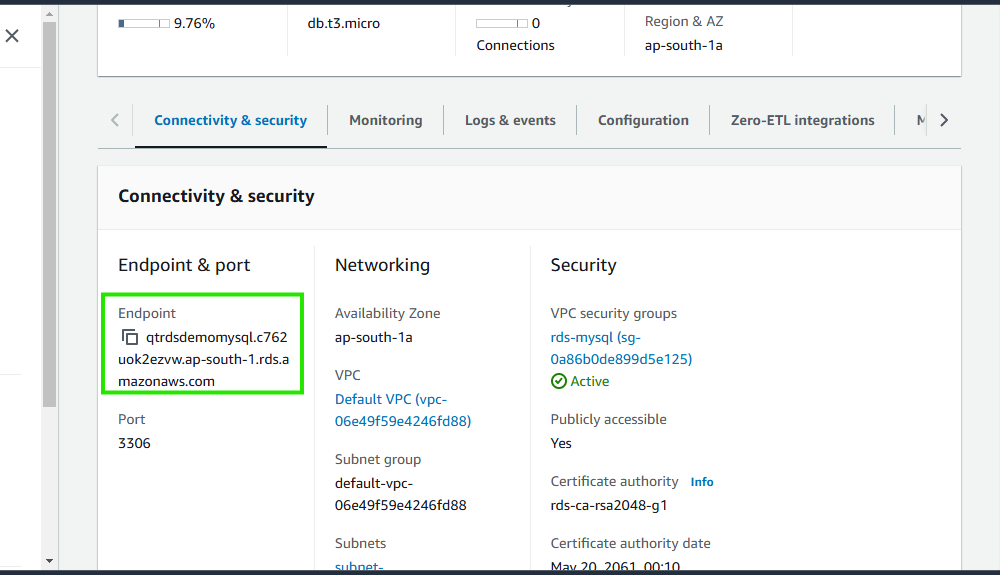1000x575 pixels.
Task: Select Availability Zone value 'ap-south-1a'
Action: click(x=374, y=337)
